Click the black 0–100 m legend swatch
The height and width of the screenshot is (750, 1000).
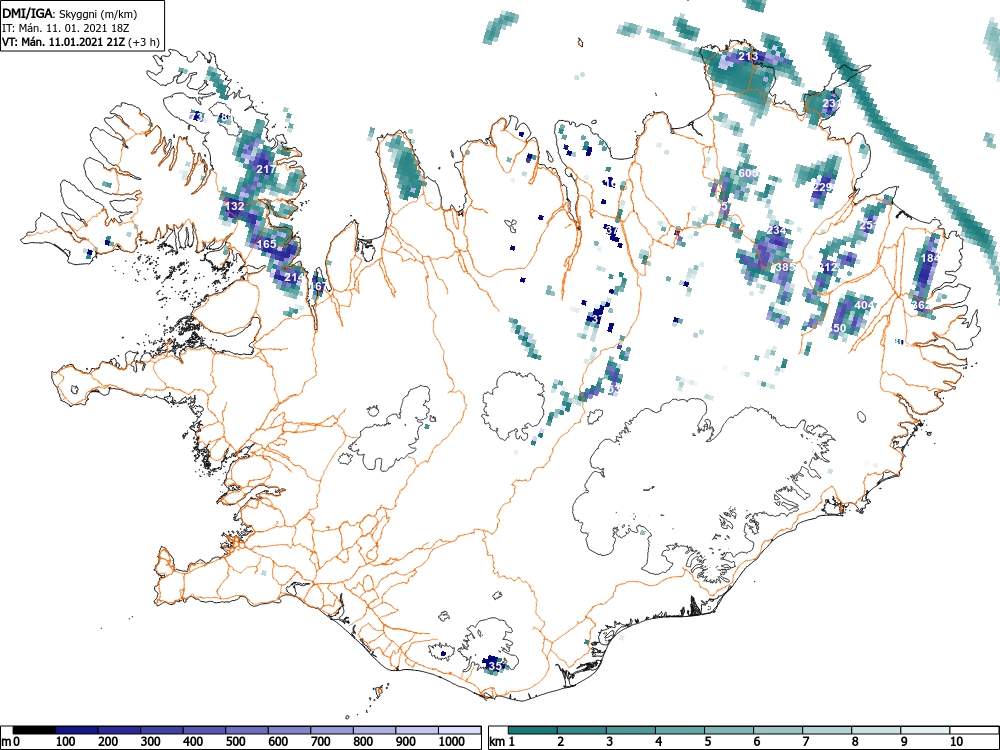34,730
